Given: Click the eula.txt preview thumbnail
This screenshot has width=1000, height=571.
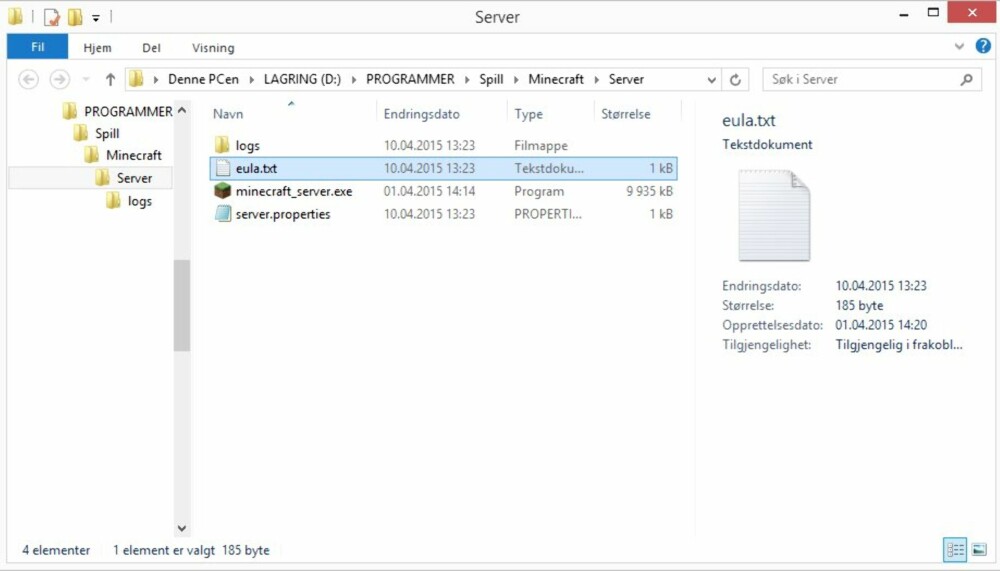Looking at the screenshot, I should click(774, 215).
